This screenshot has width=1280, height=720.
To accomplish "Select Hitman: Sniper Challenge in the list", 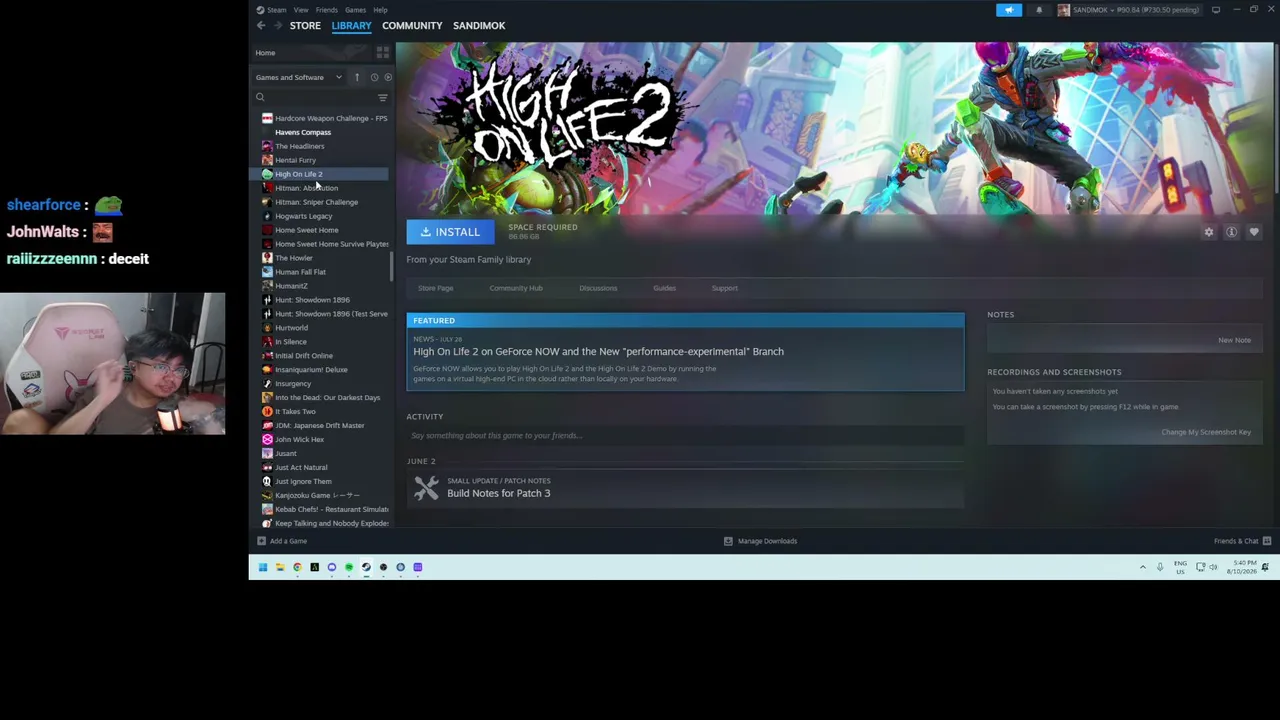I will pyautogui.click(x=316, y=202).
